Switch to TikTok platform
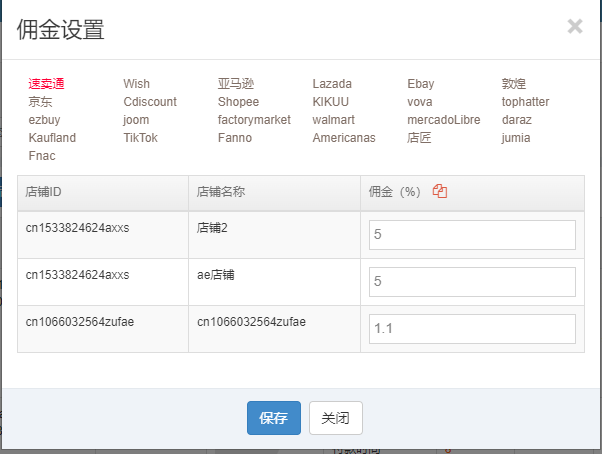 click(x=141, y=138)
